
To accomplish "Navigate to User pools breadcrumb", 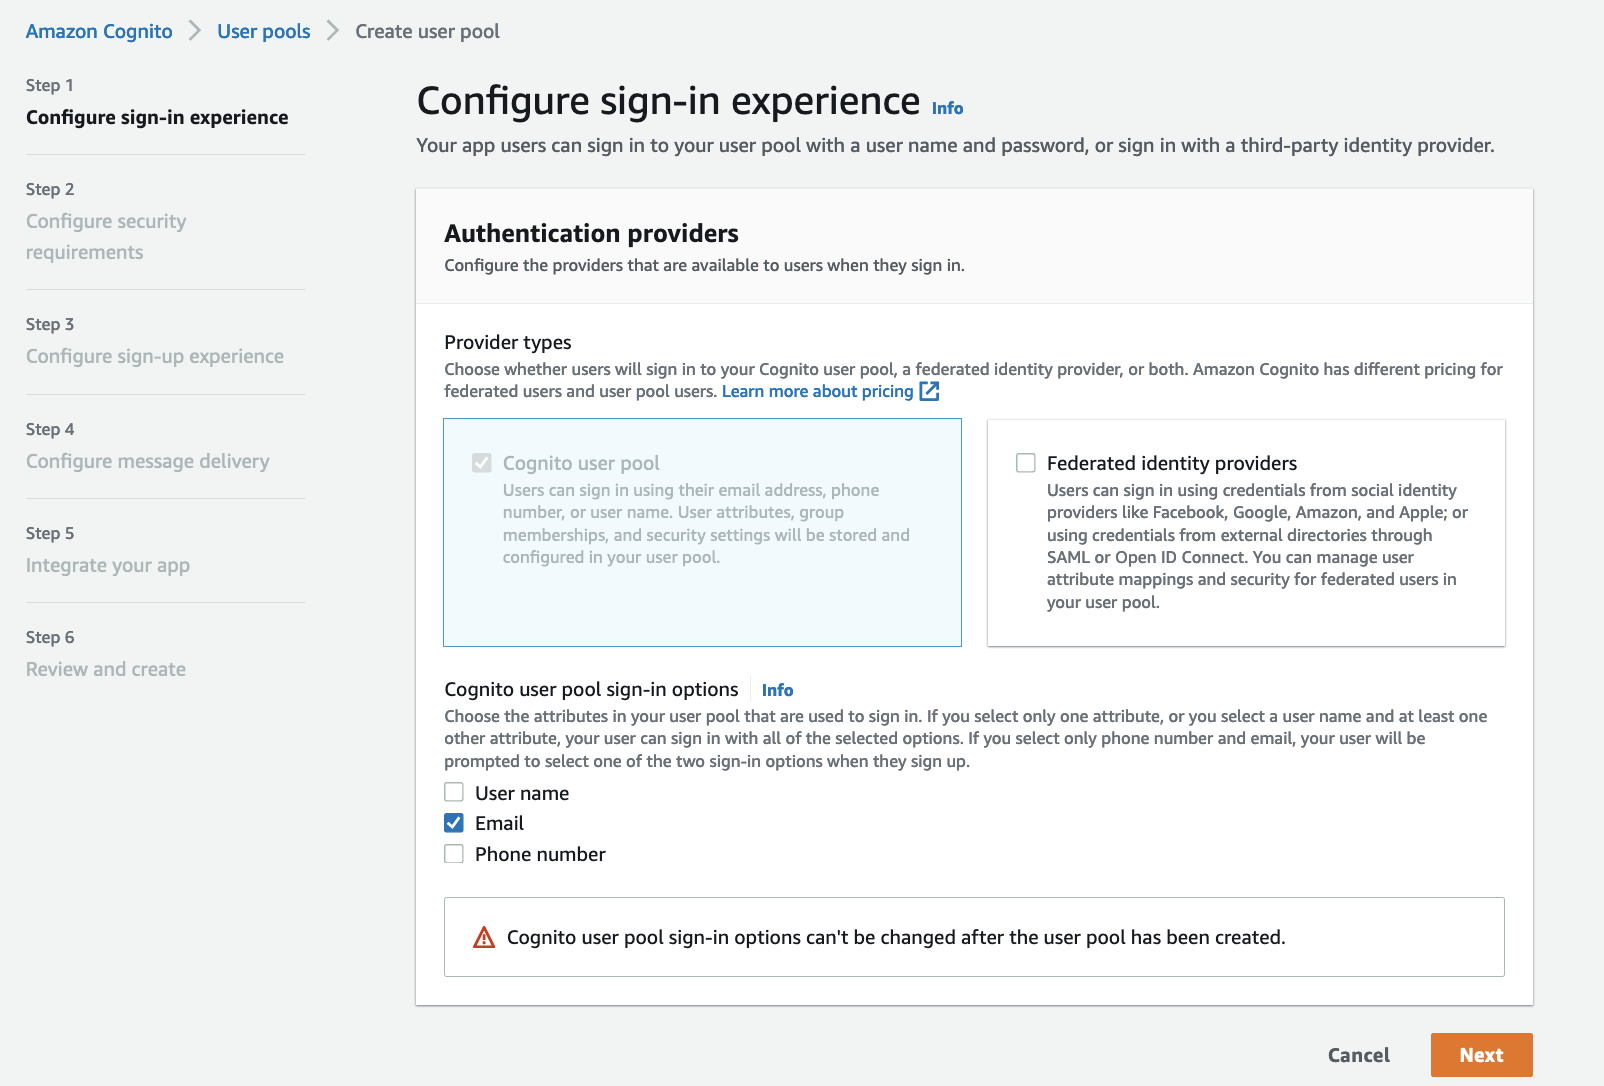I will point(264,31).
